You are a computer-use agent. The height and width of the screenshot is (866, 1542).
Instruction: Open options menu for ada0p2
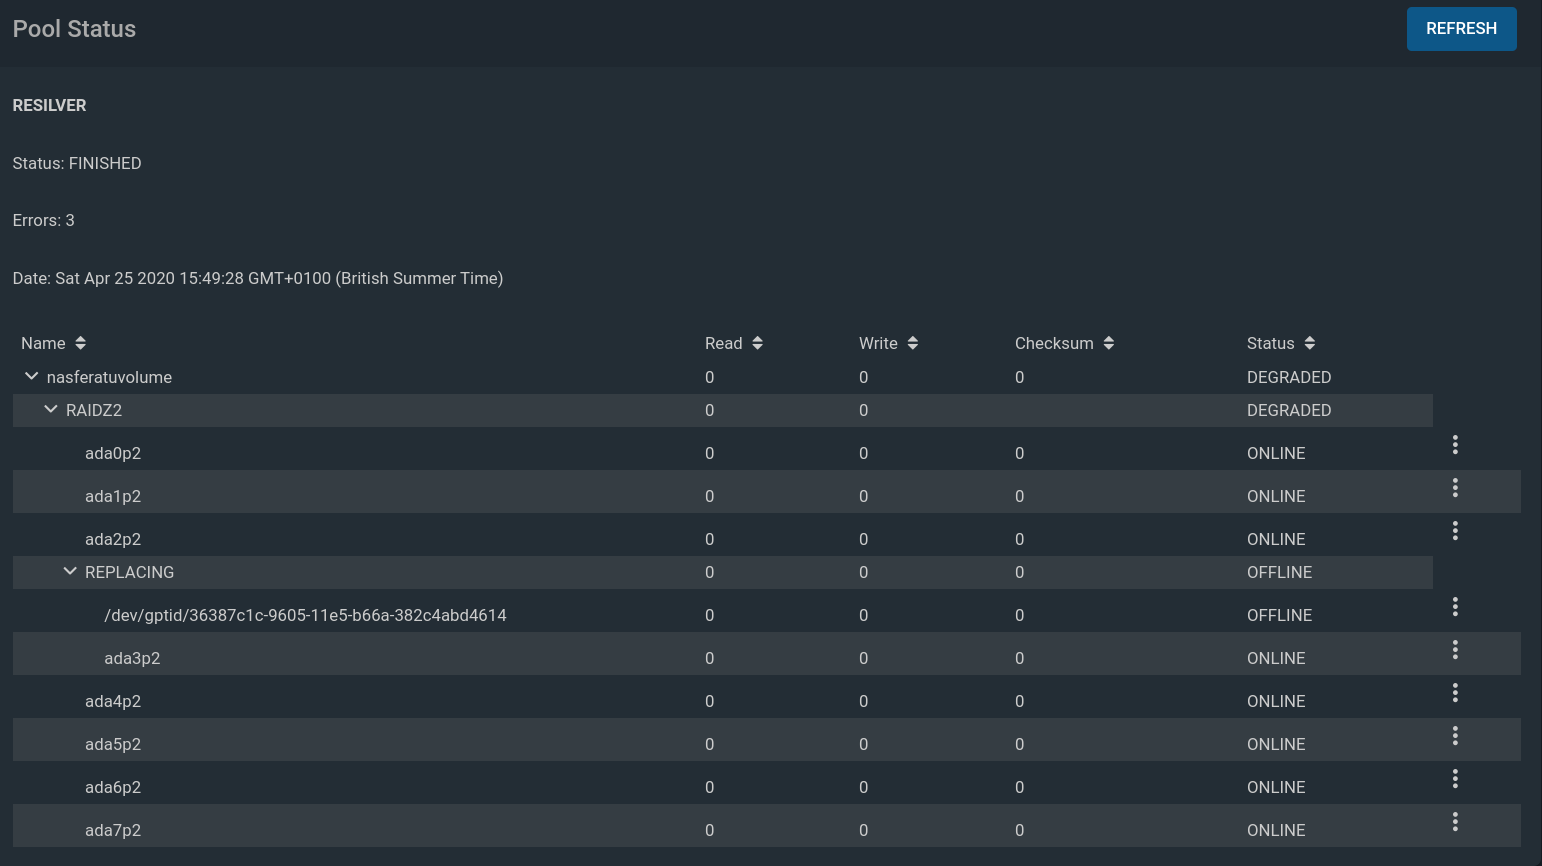pyautogui.click(x=1455, y=445)
